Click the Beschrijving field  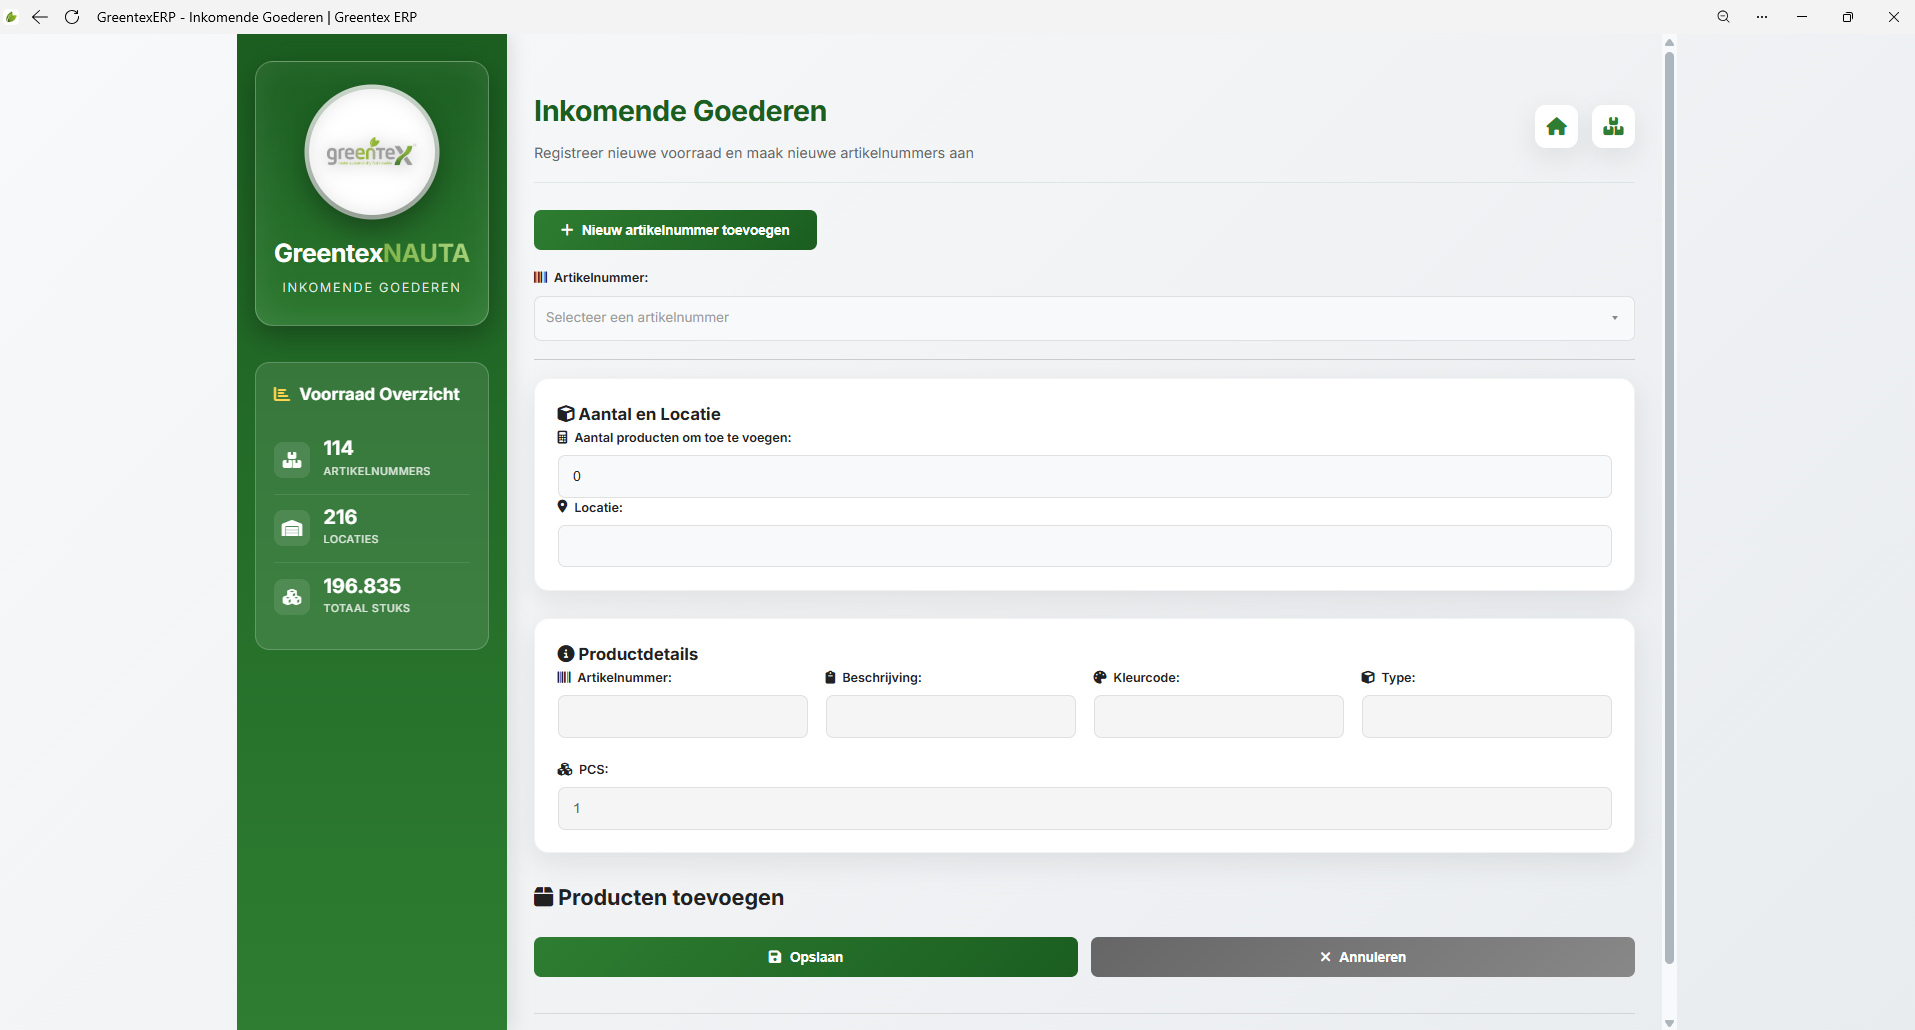pos(951,717)
